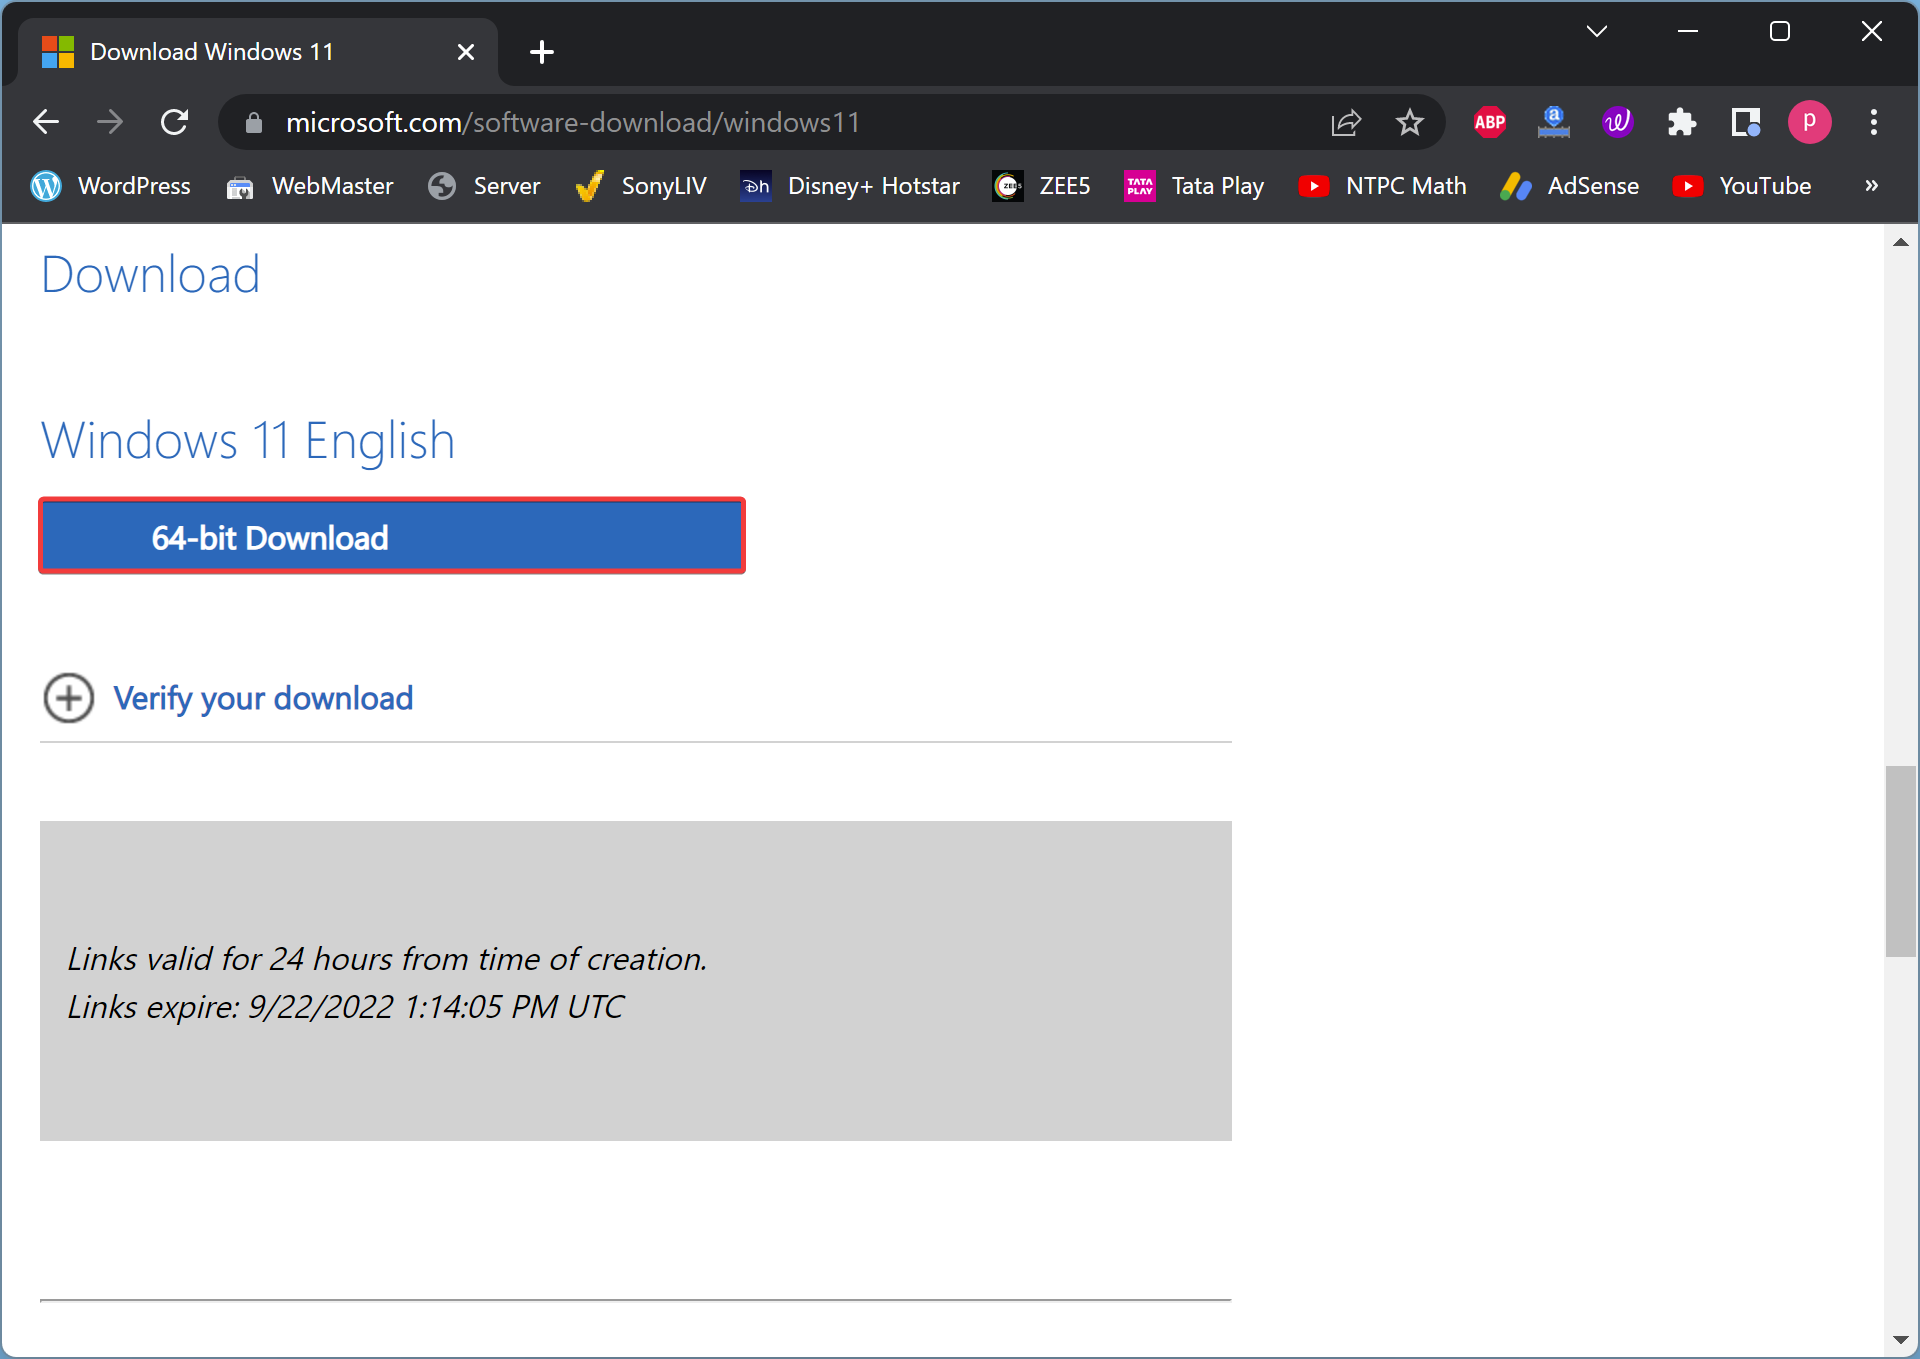Minimize the browser window
This screenshot has height=1359, width=1920.
tap(1688, 32)
